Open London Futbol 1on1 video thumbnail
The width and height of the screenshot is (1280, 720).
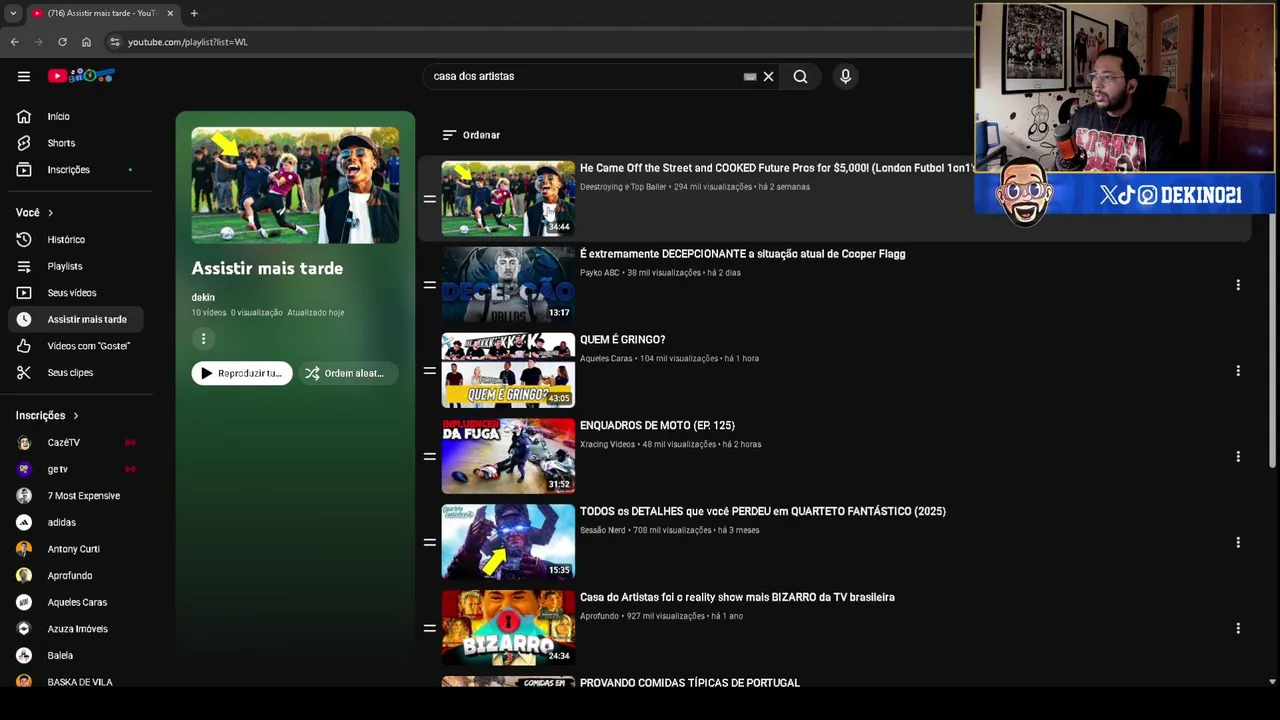(x=508, y=198)
